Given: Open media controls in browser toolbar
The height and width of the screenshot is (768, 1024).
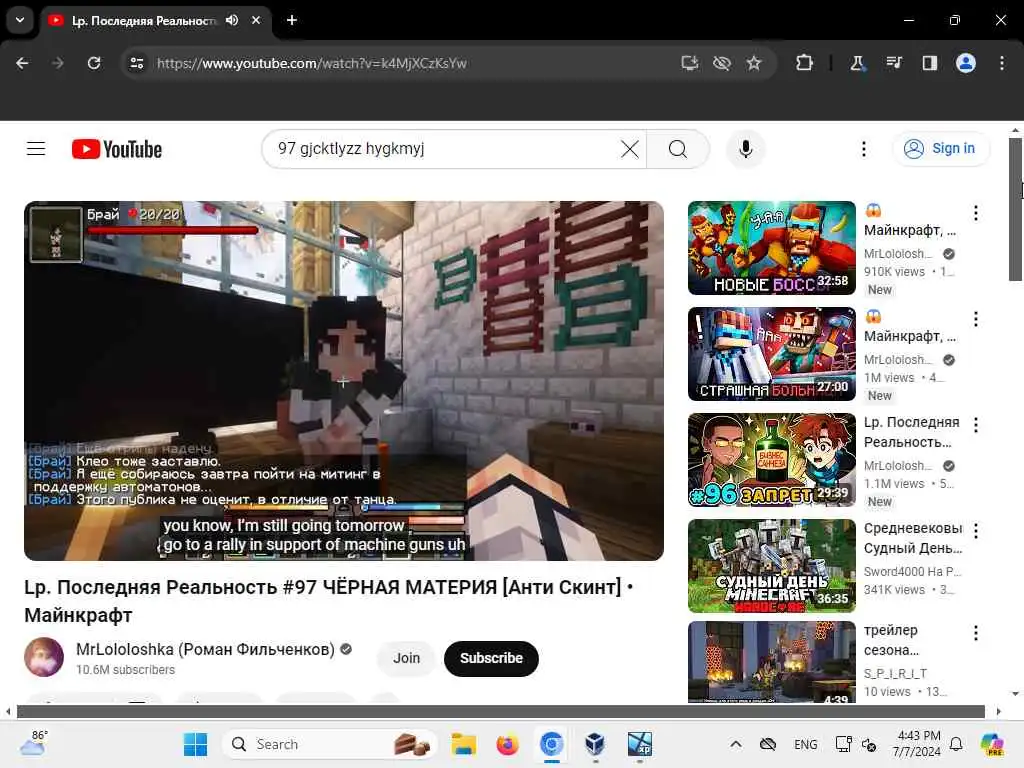Looking at the screenshot, I should (x=893, y=63).
